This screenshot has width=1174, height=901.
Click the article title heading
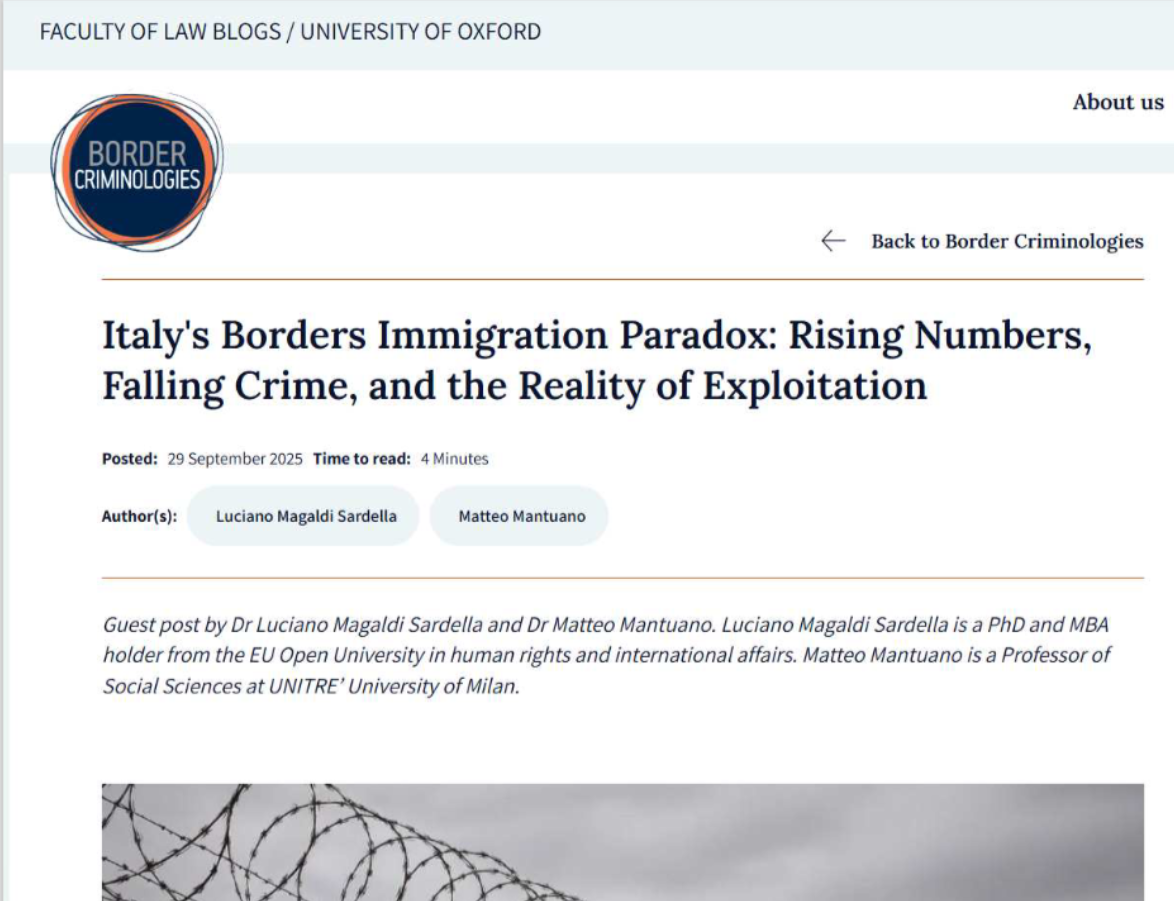click(597, 360)
